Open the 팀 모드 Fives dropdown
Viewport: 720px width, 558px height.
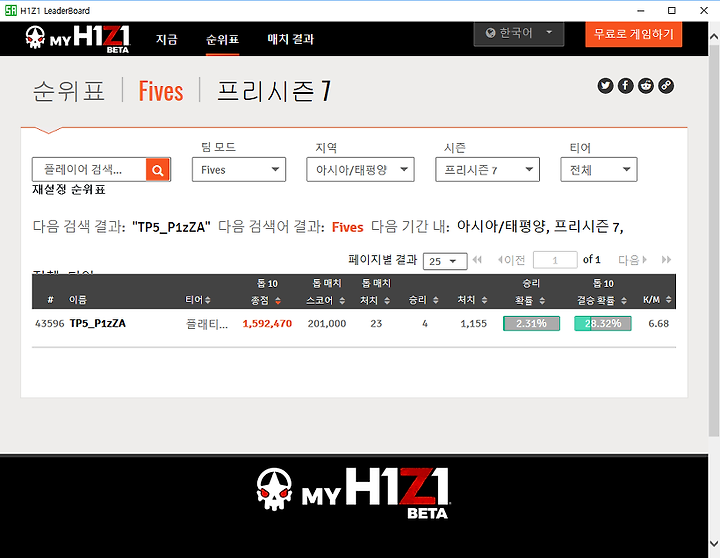(239, 170)
